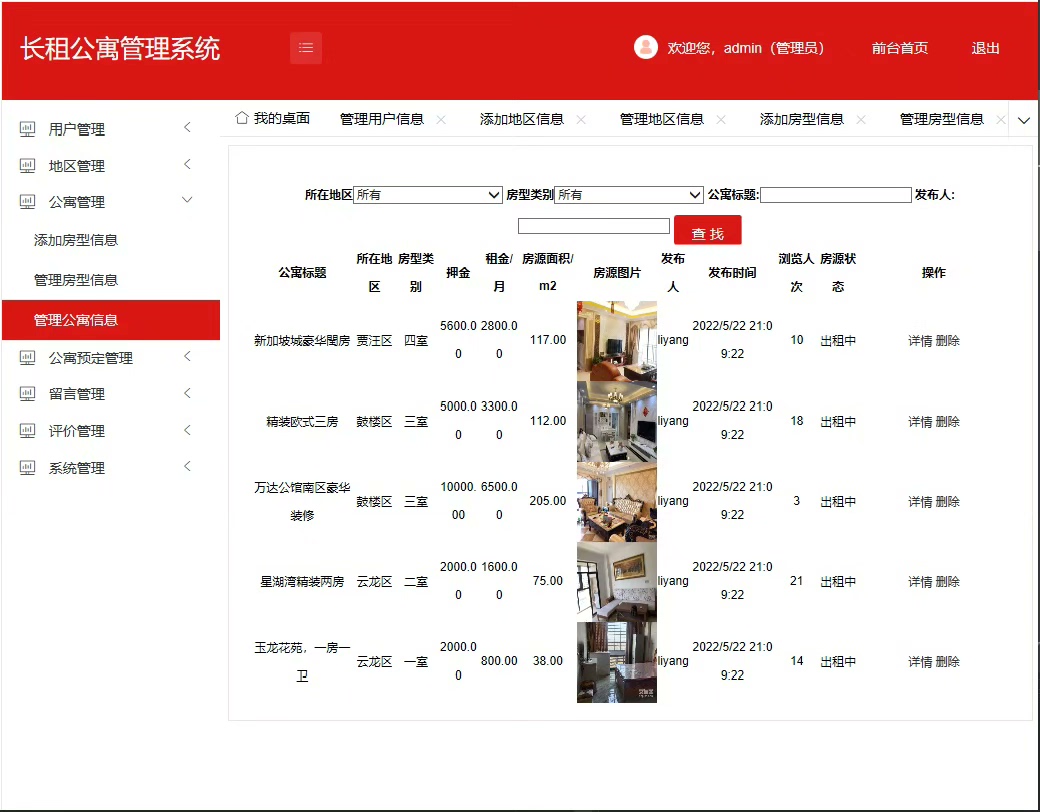Click the 长租公寓管理系统 title
The width and height of the screenshot is (1040, 812).
(120, 48)
